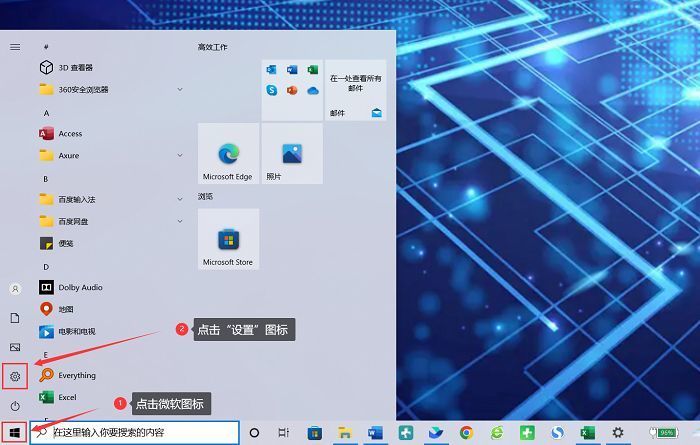Open the Mail (邮件) tile
700x445 pixels.
355,90
